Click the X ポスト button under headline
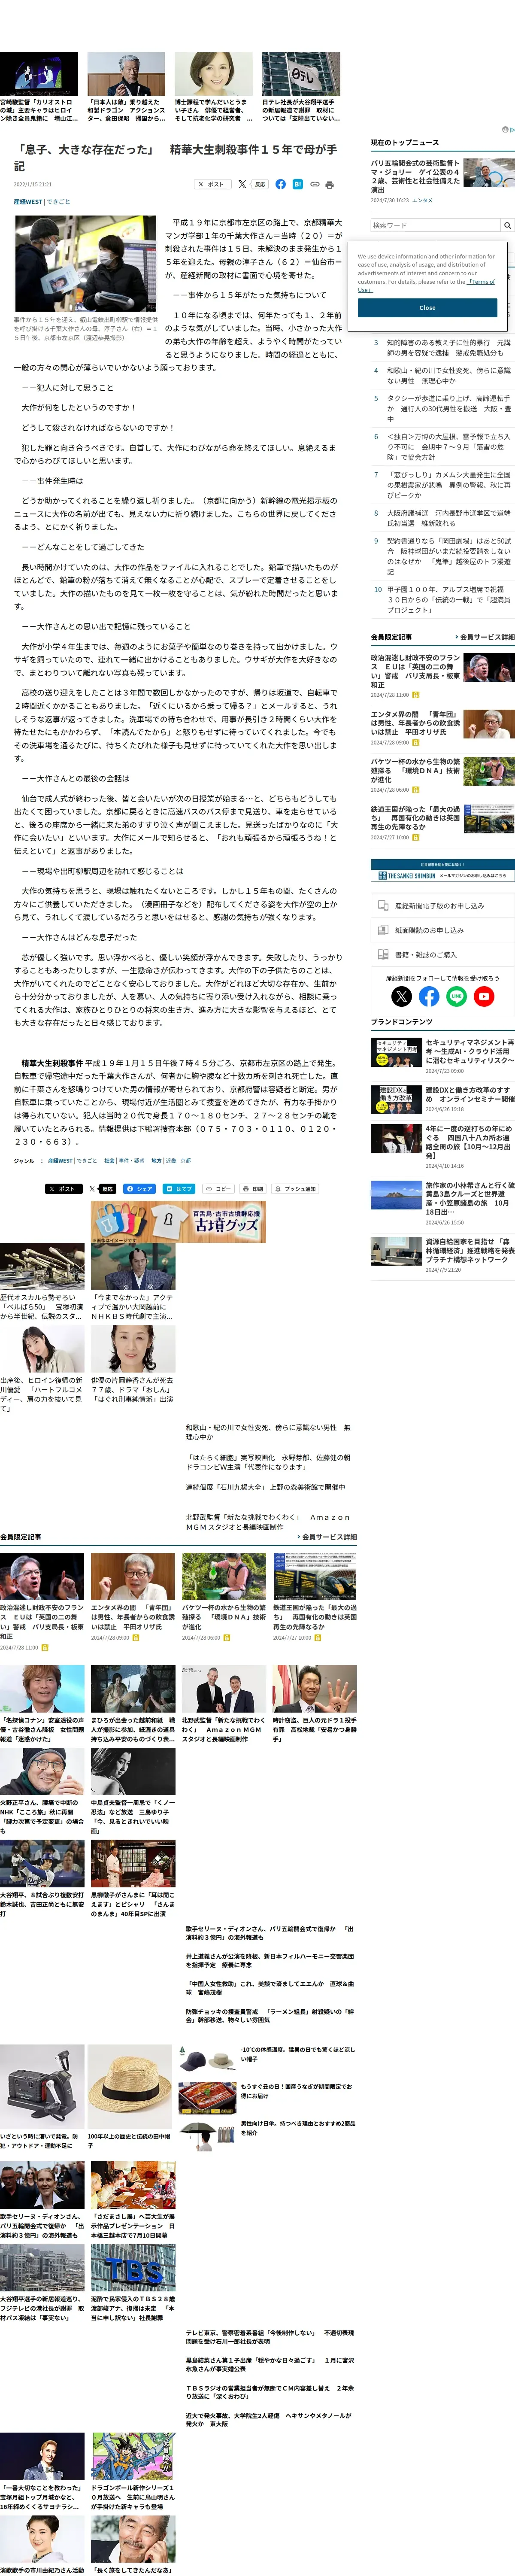The height and width of the screenshot is (2576, 515). coord(213,184)
